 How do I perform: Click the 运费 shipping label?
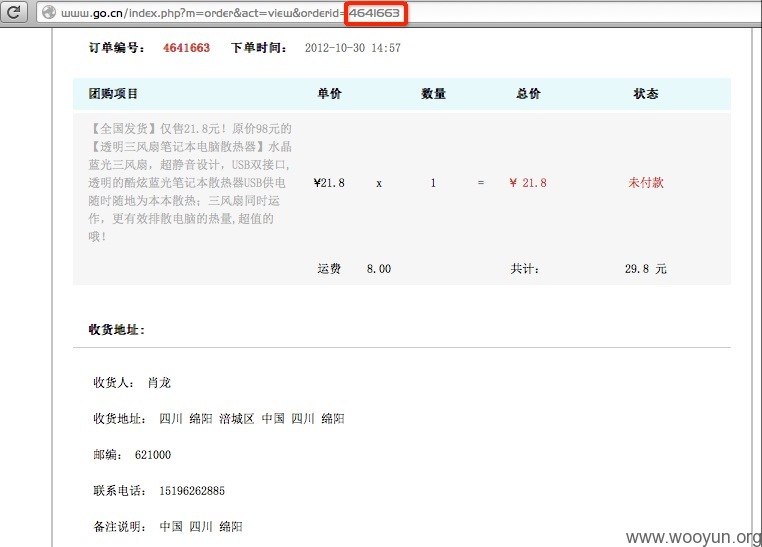coord(329,269)
